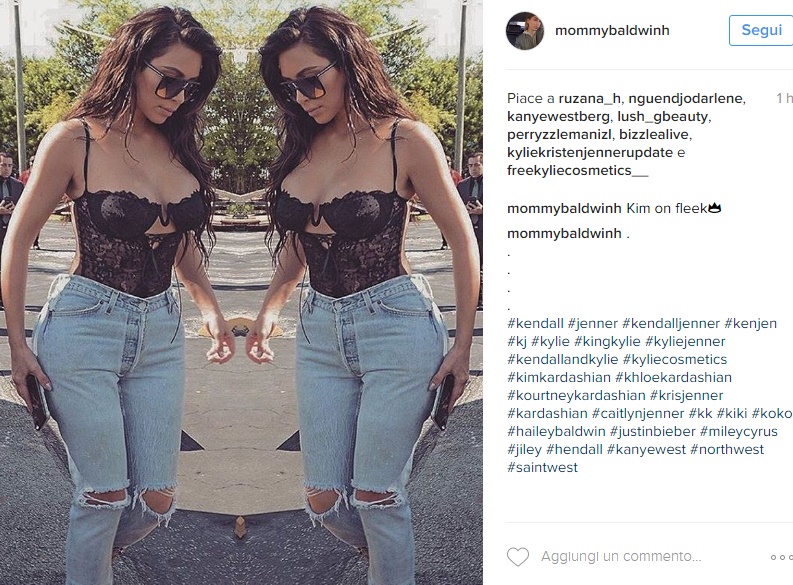Open freekyliecosmetics__ profile link
The height and width of the screenshot is (585, 793).
tap(578, 170)
